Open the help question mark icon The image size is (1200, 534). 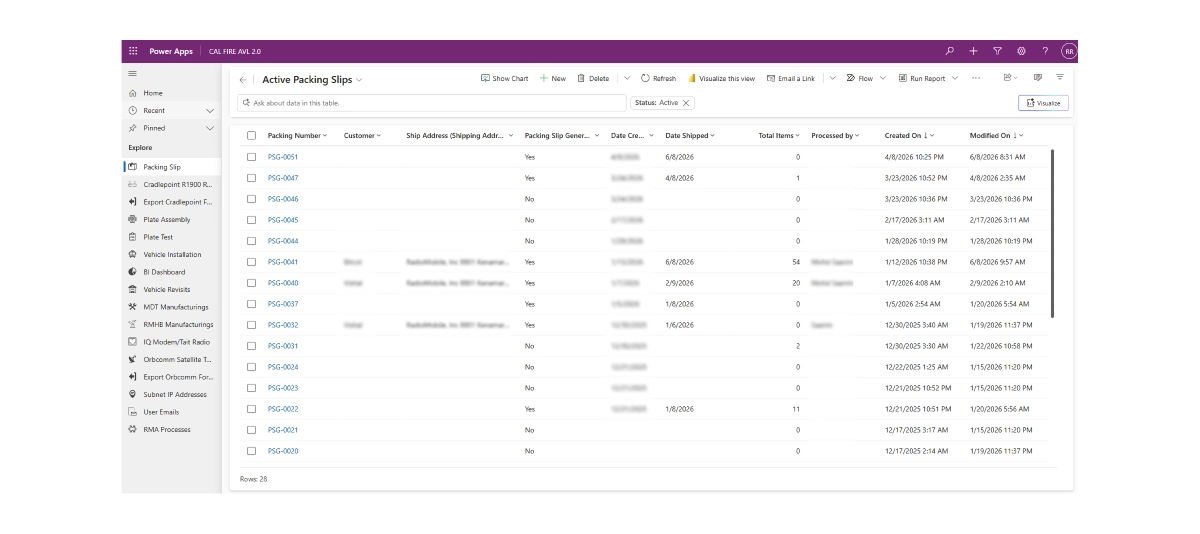[1045, 51]
